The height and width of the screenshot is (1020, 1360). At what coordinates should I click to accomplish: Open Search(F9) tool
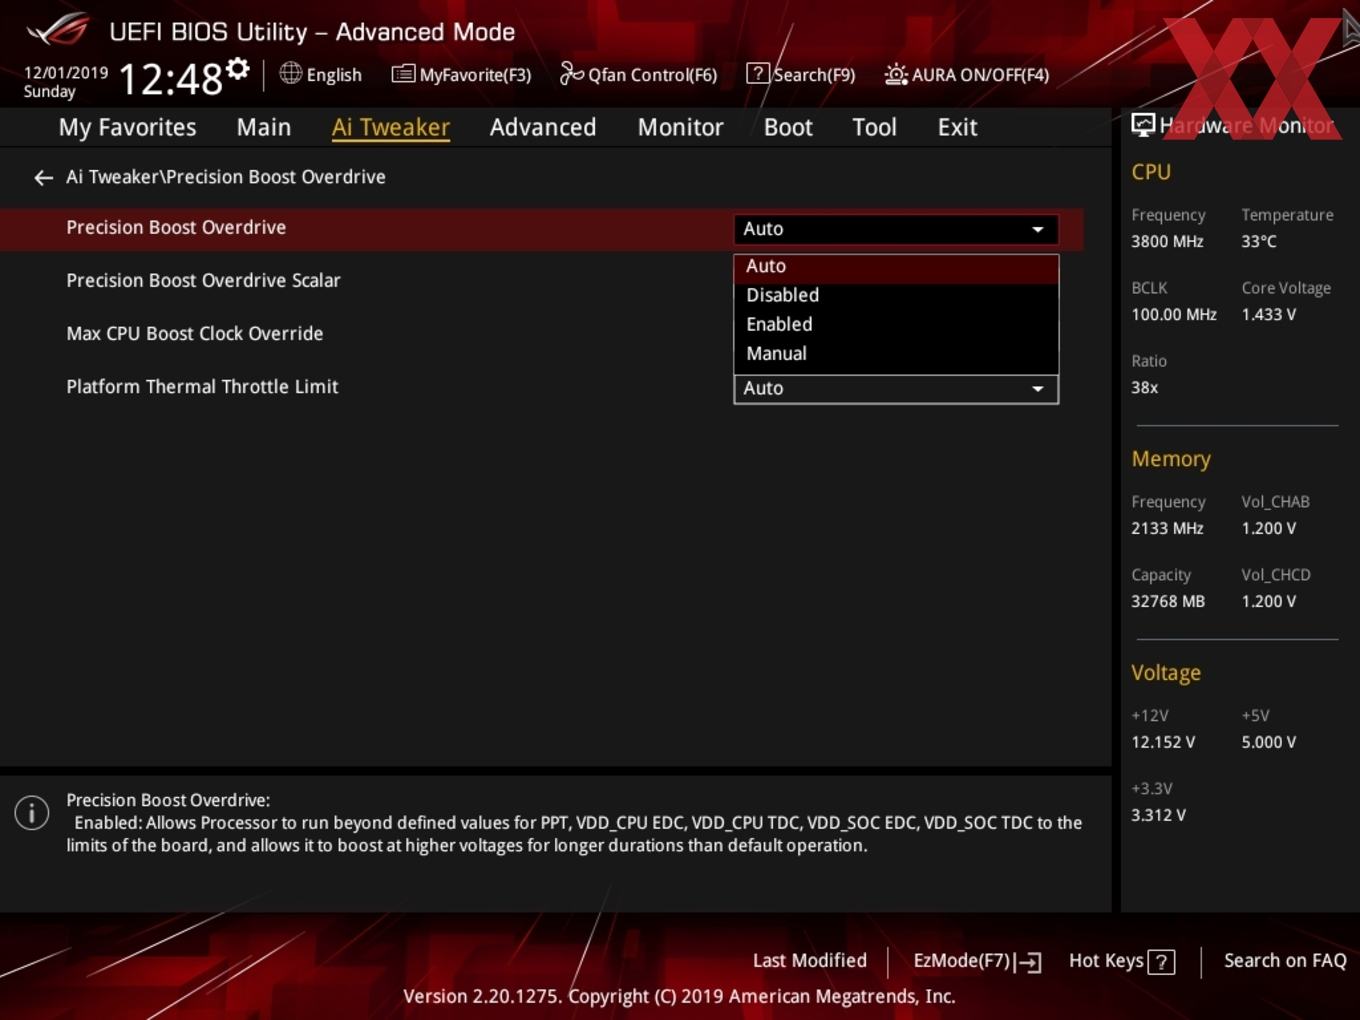(x=801, y=74)
